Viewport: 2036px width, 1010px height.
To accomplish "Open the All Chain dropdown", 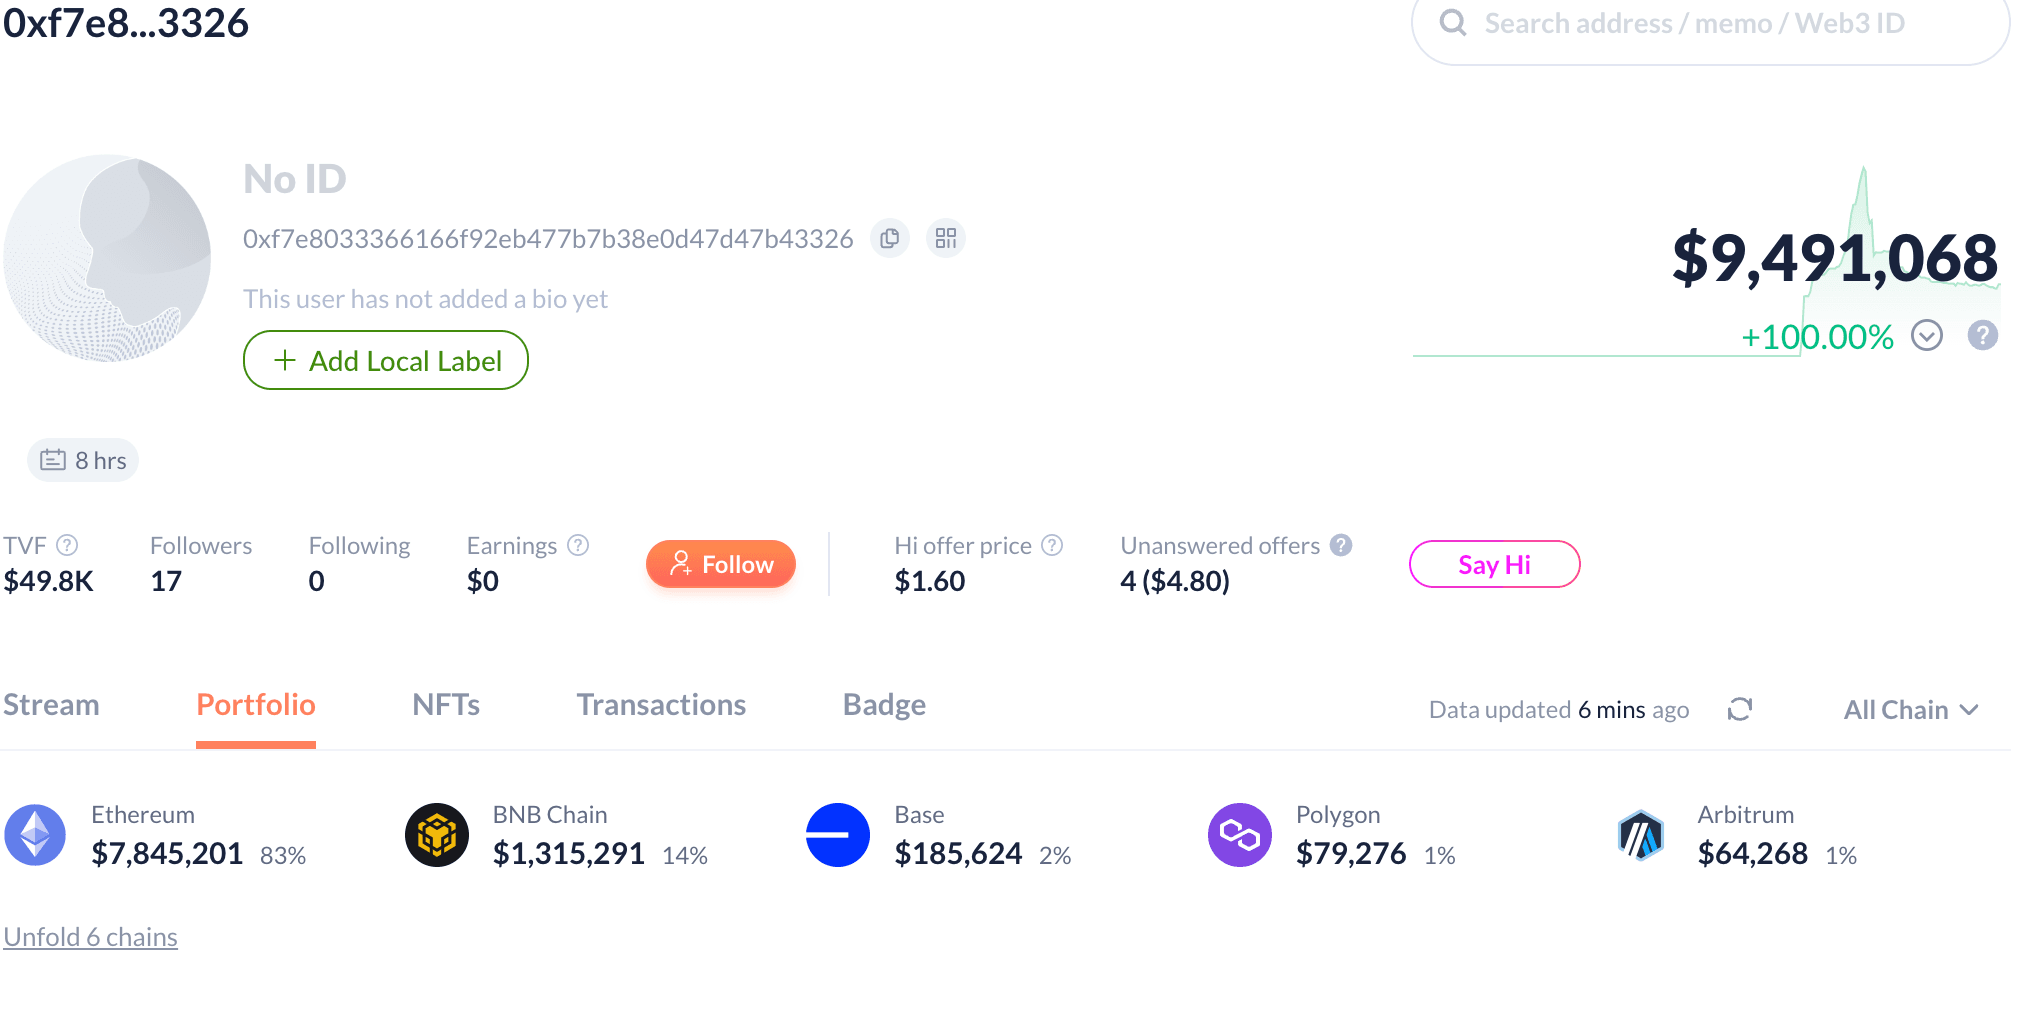I will pyautogui.click(x=1910, y=710).
